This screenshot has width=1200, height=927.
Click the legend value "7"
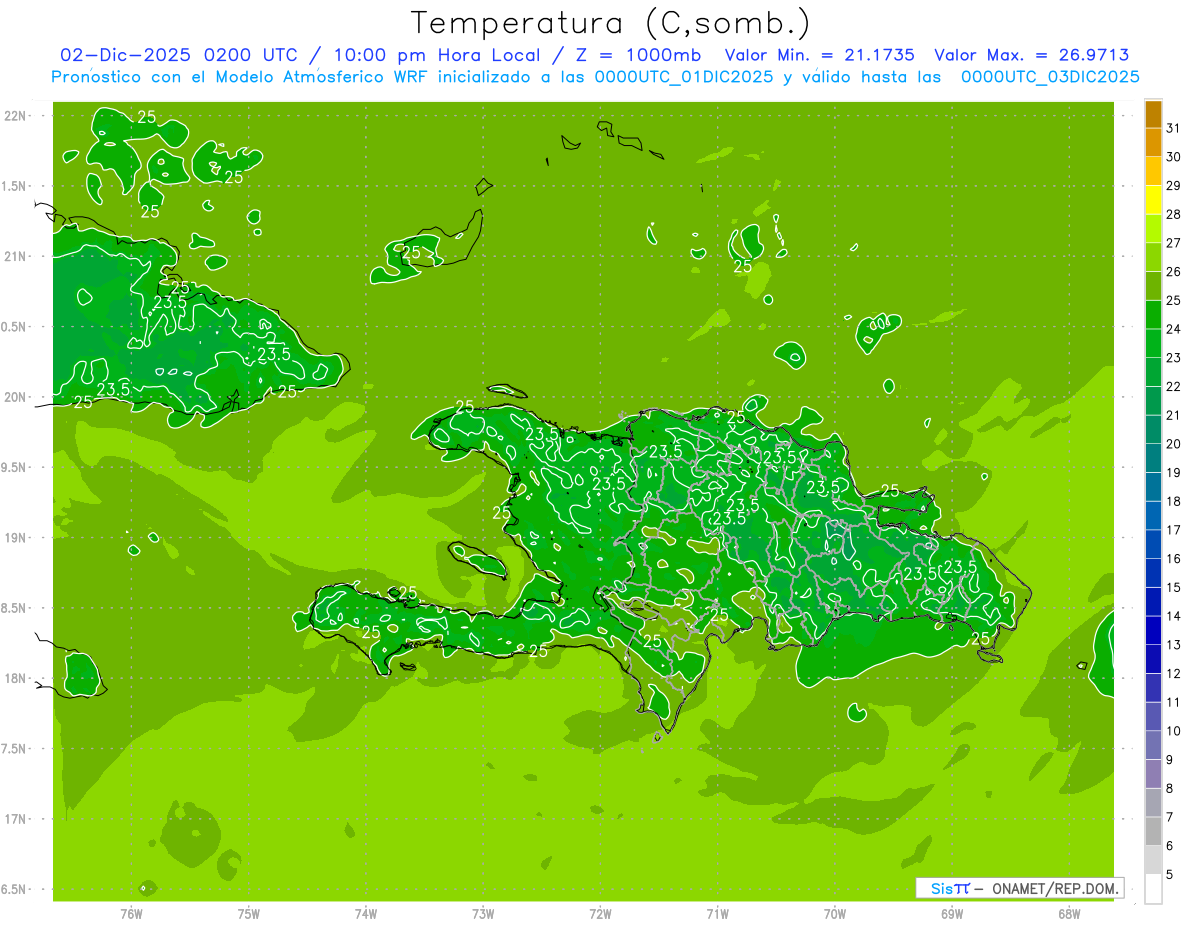(x=1169, y=818)
